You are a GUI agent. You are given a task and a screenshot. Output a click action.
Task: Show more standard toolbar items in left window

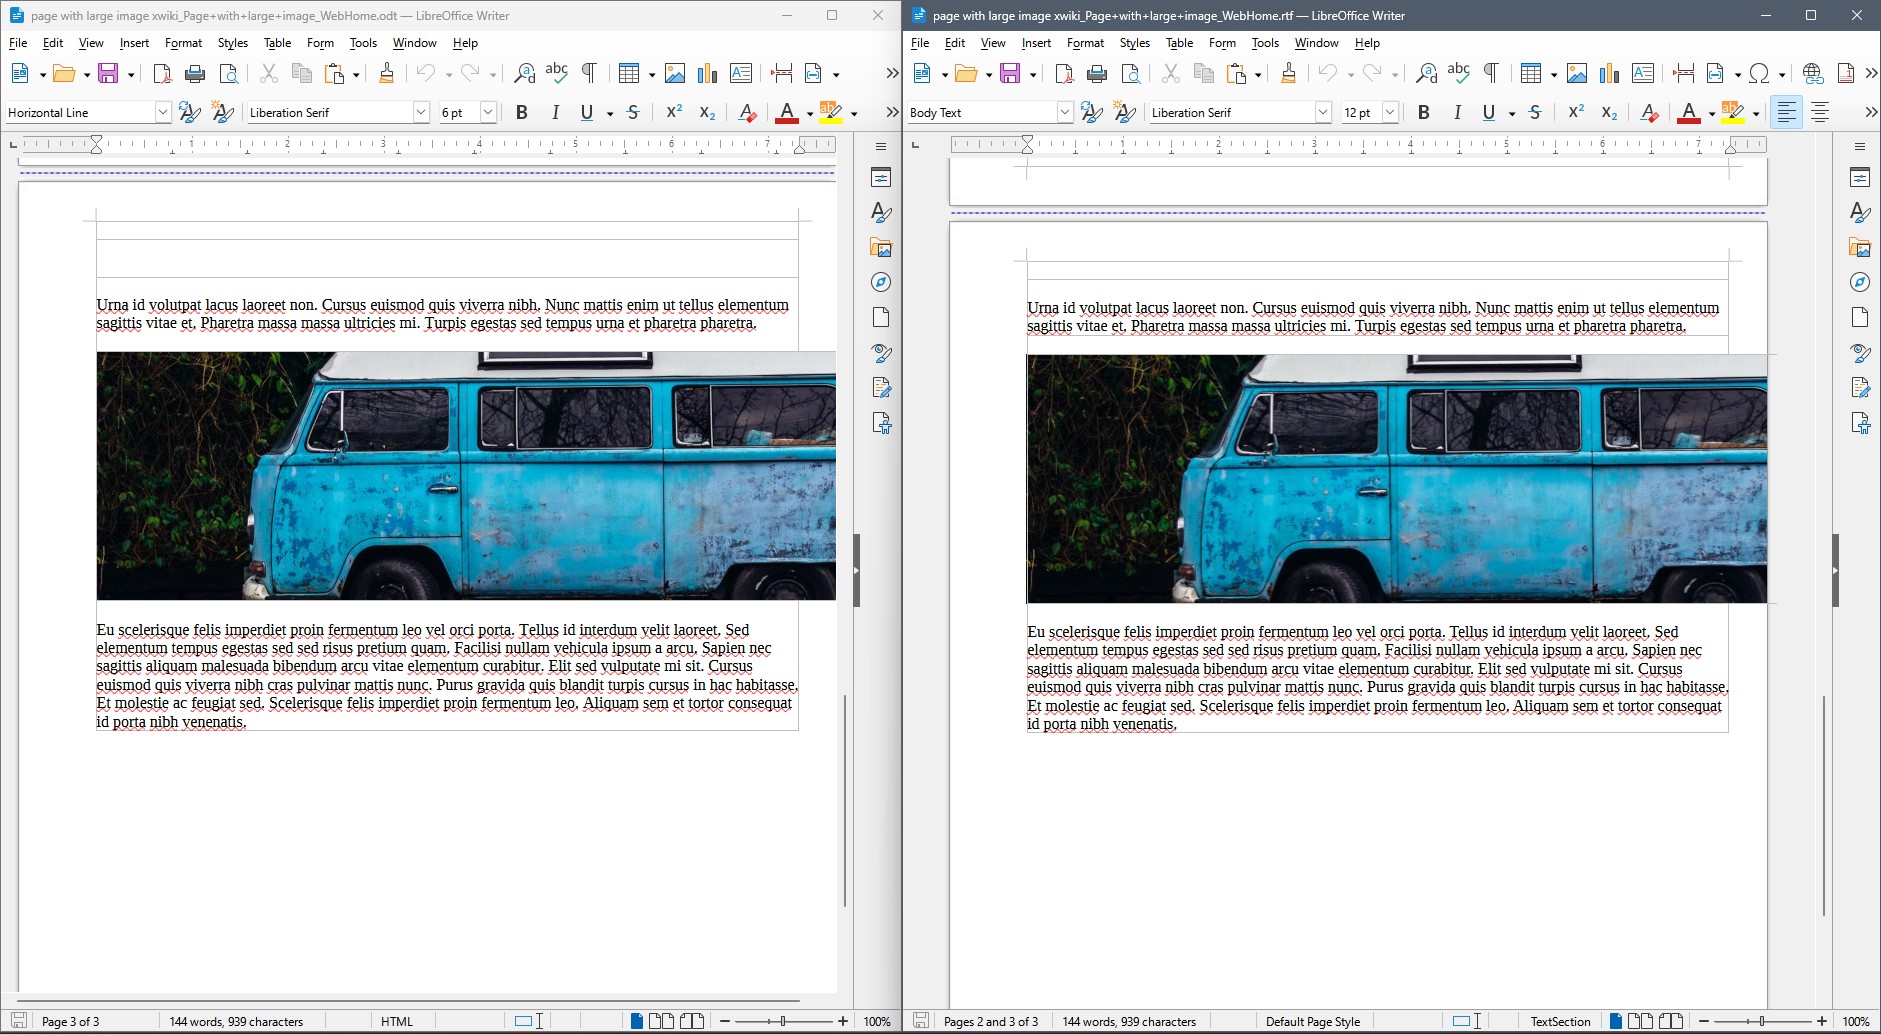[892, 73]
